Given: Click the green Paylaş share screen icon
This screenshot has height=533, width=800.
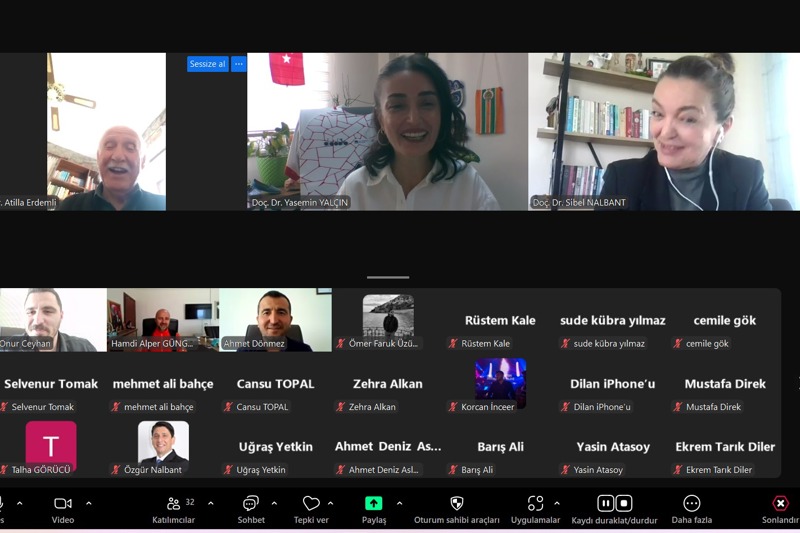Looking at the screenshot, I should pos(373,504).
